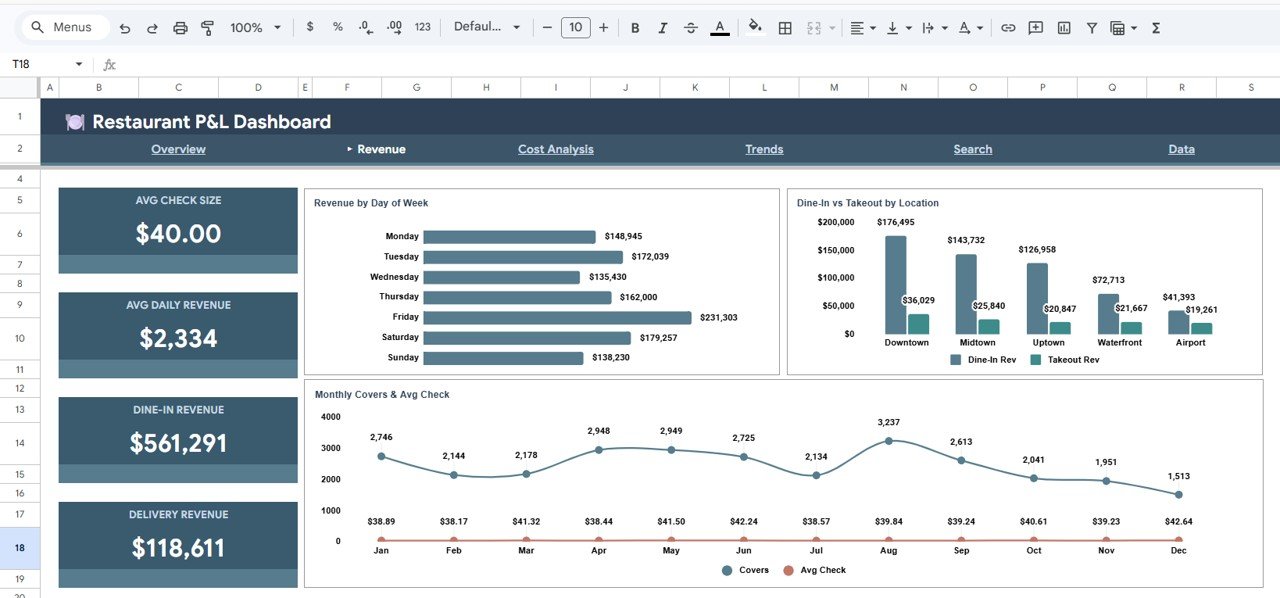This screenshot has width=1280, height=598.
Task: Decrease decimal places
Action: [365, 27]
